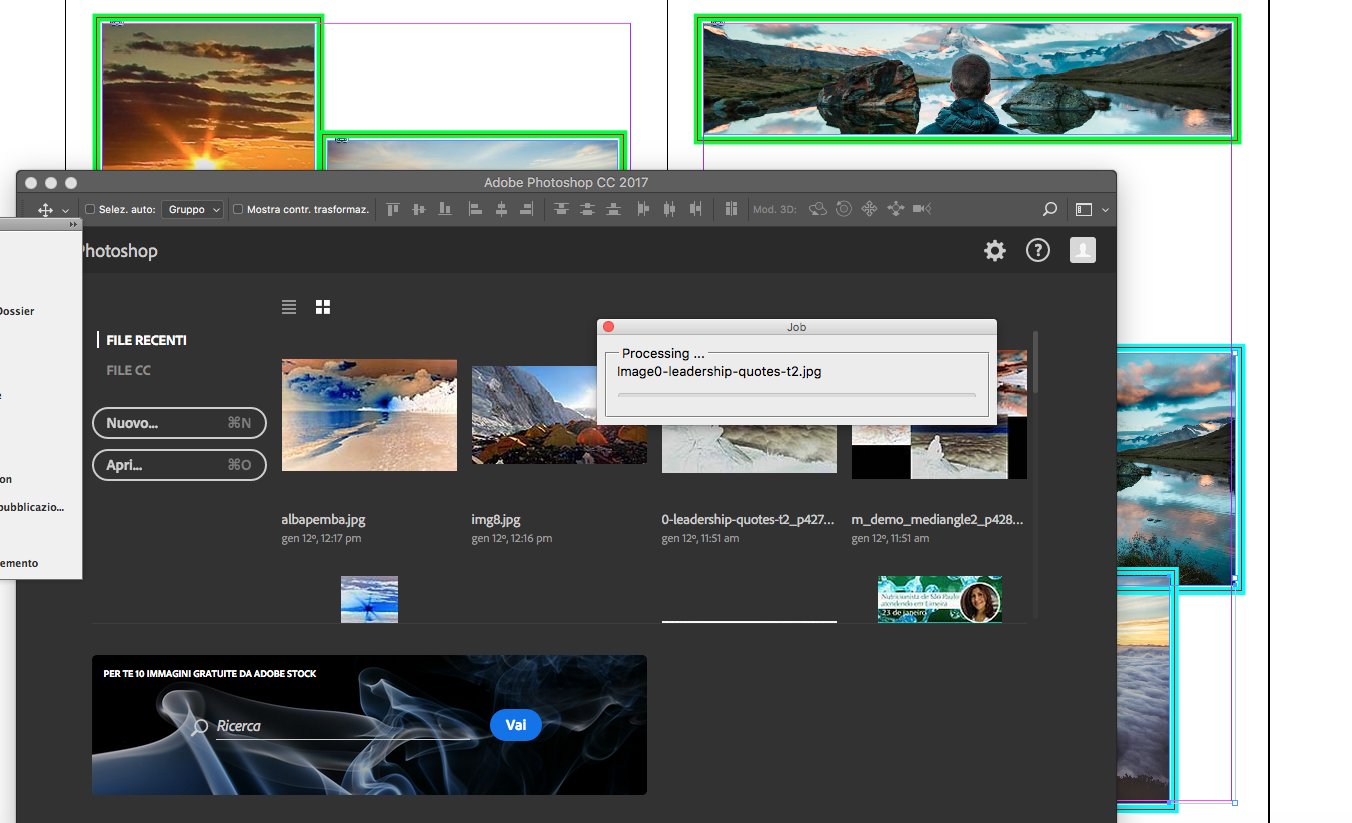Click the search magnifier in options bar
Image resolution: width=1352 pixels, height=823 pixels.
point(1049,210)
